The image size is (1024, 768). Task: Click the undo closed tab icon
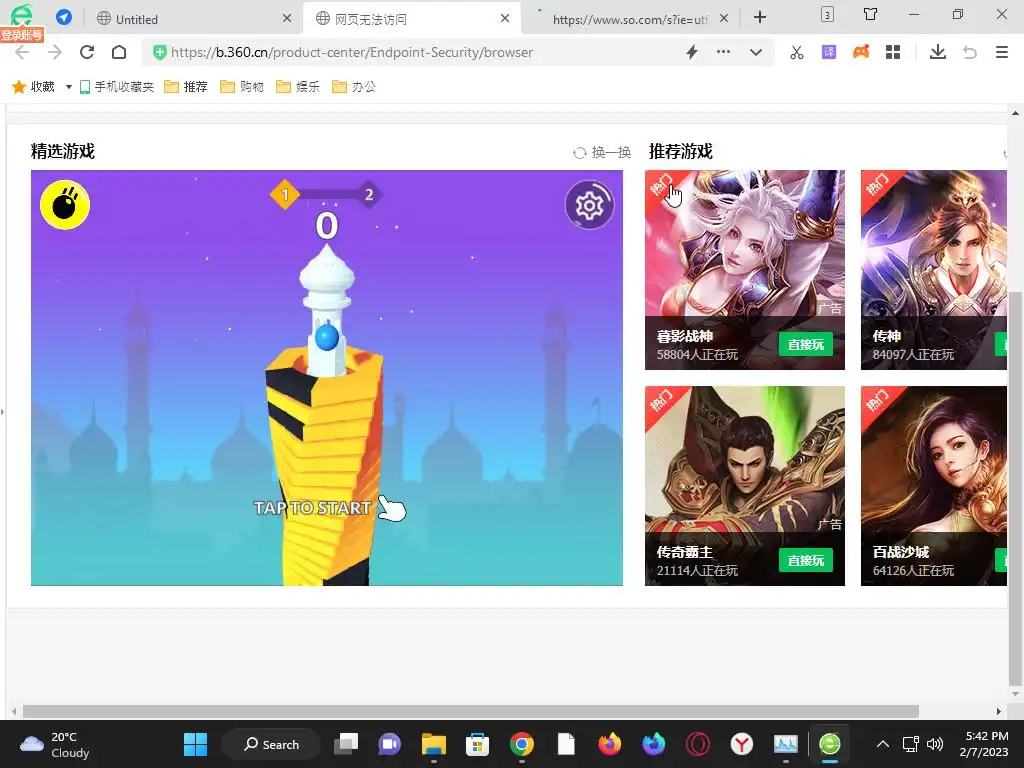coord(970,52)
